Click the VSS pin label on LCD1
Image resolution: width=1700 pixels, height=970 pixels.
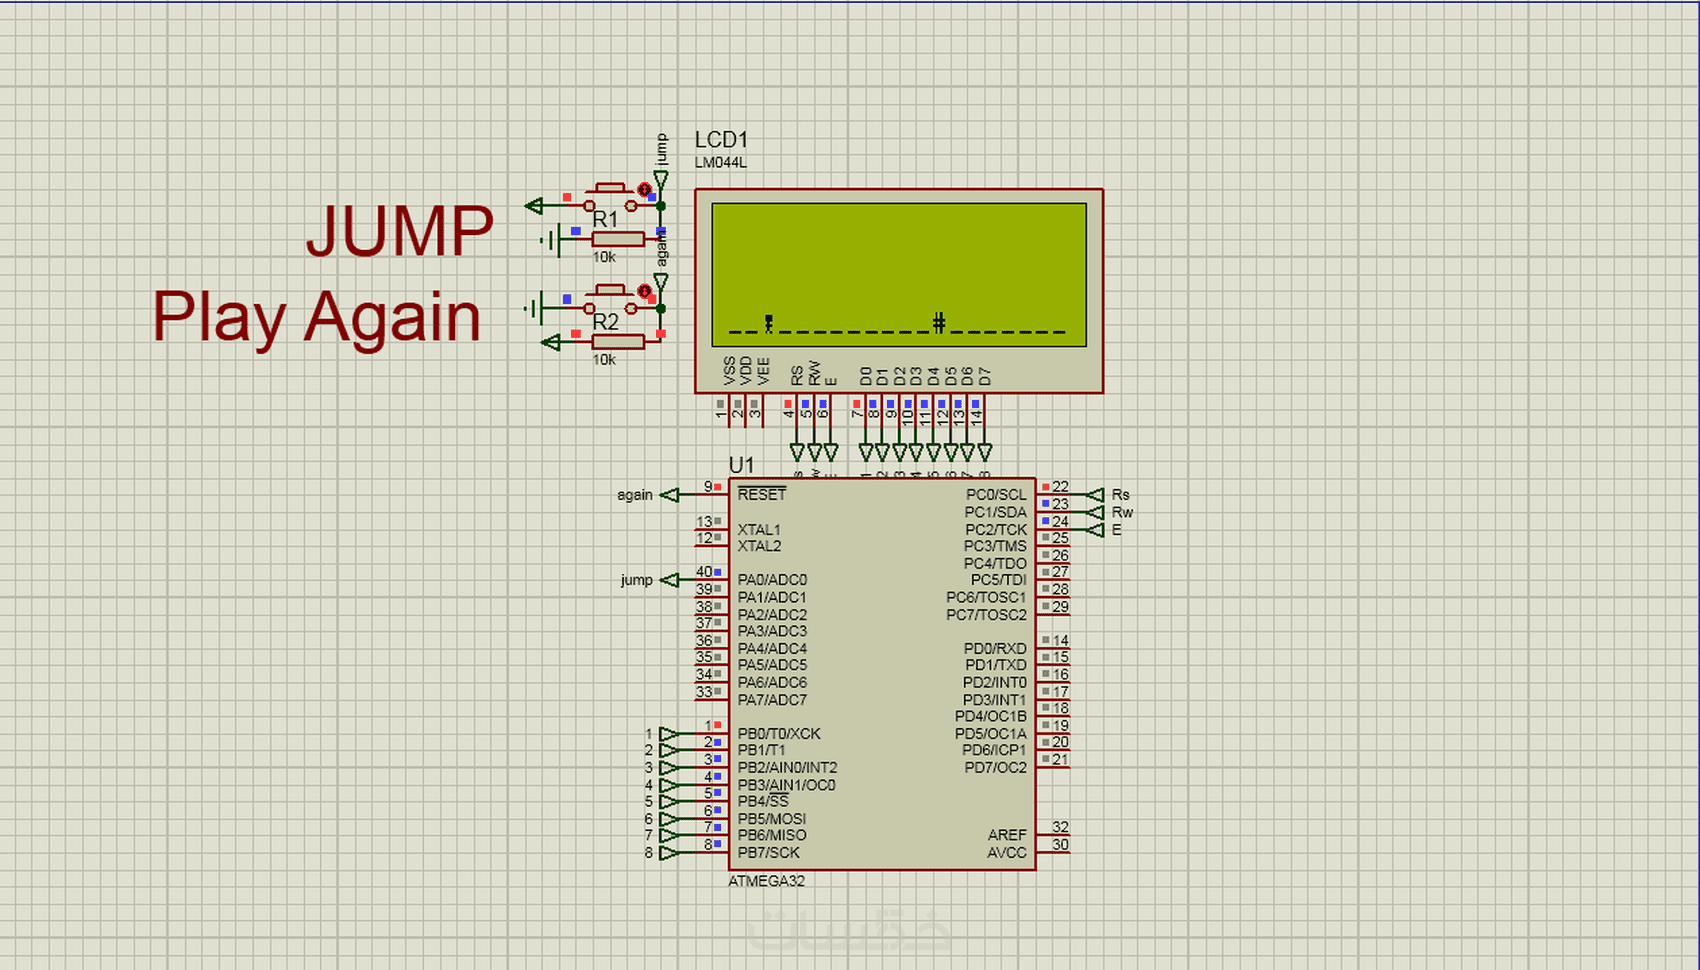click(x=729, y=371)
